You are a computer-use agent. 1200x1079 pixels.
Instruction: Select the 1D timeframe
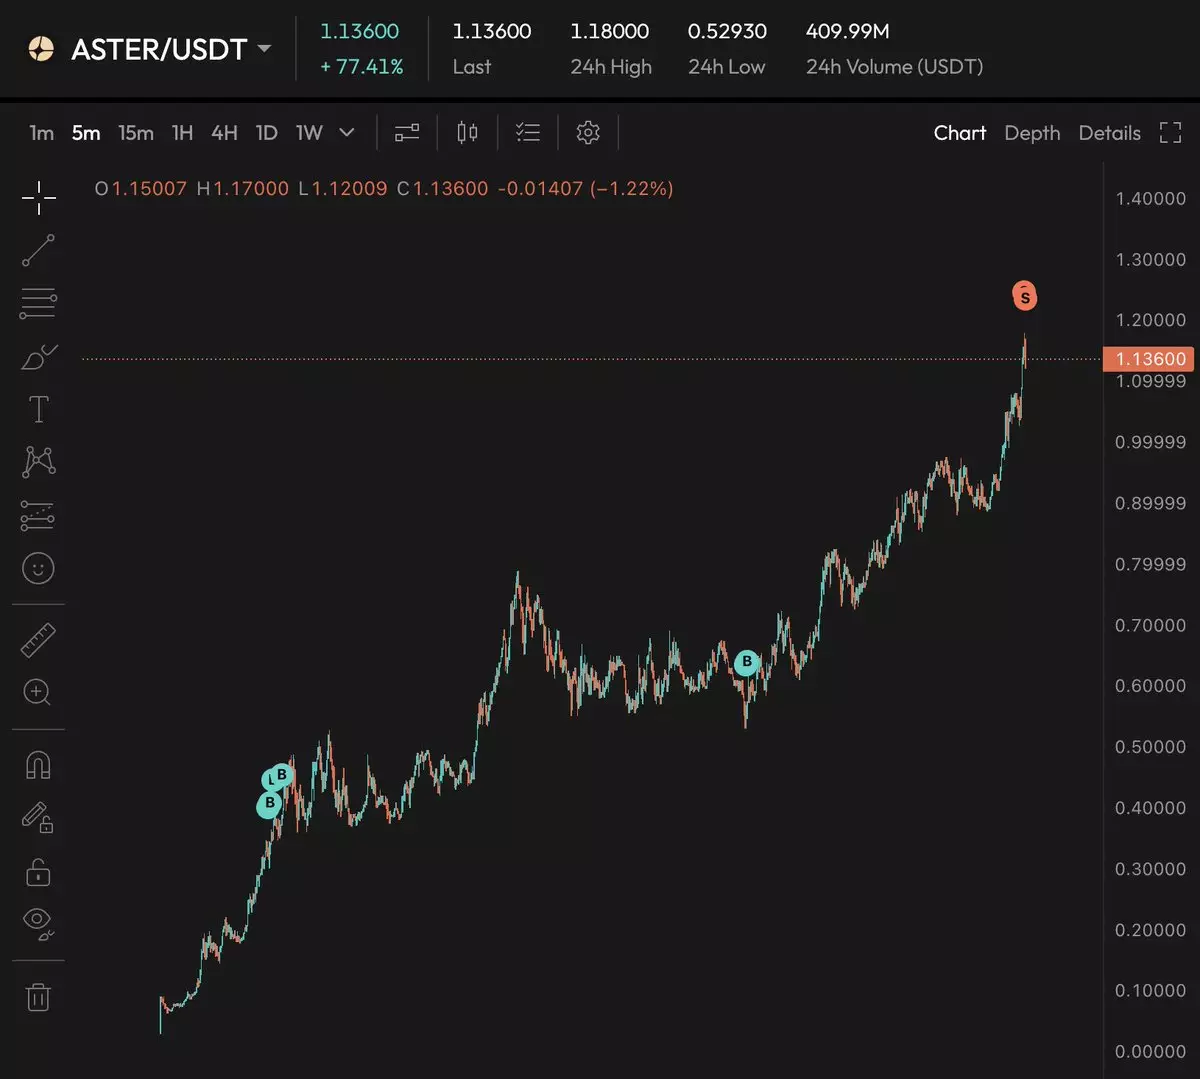(x=266, y=133)
